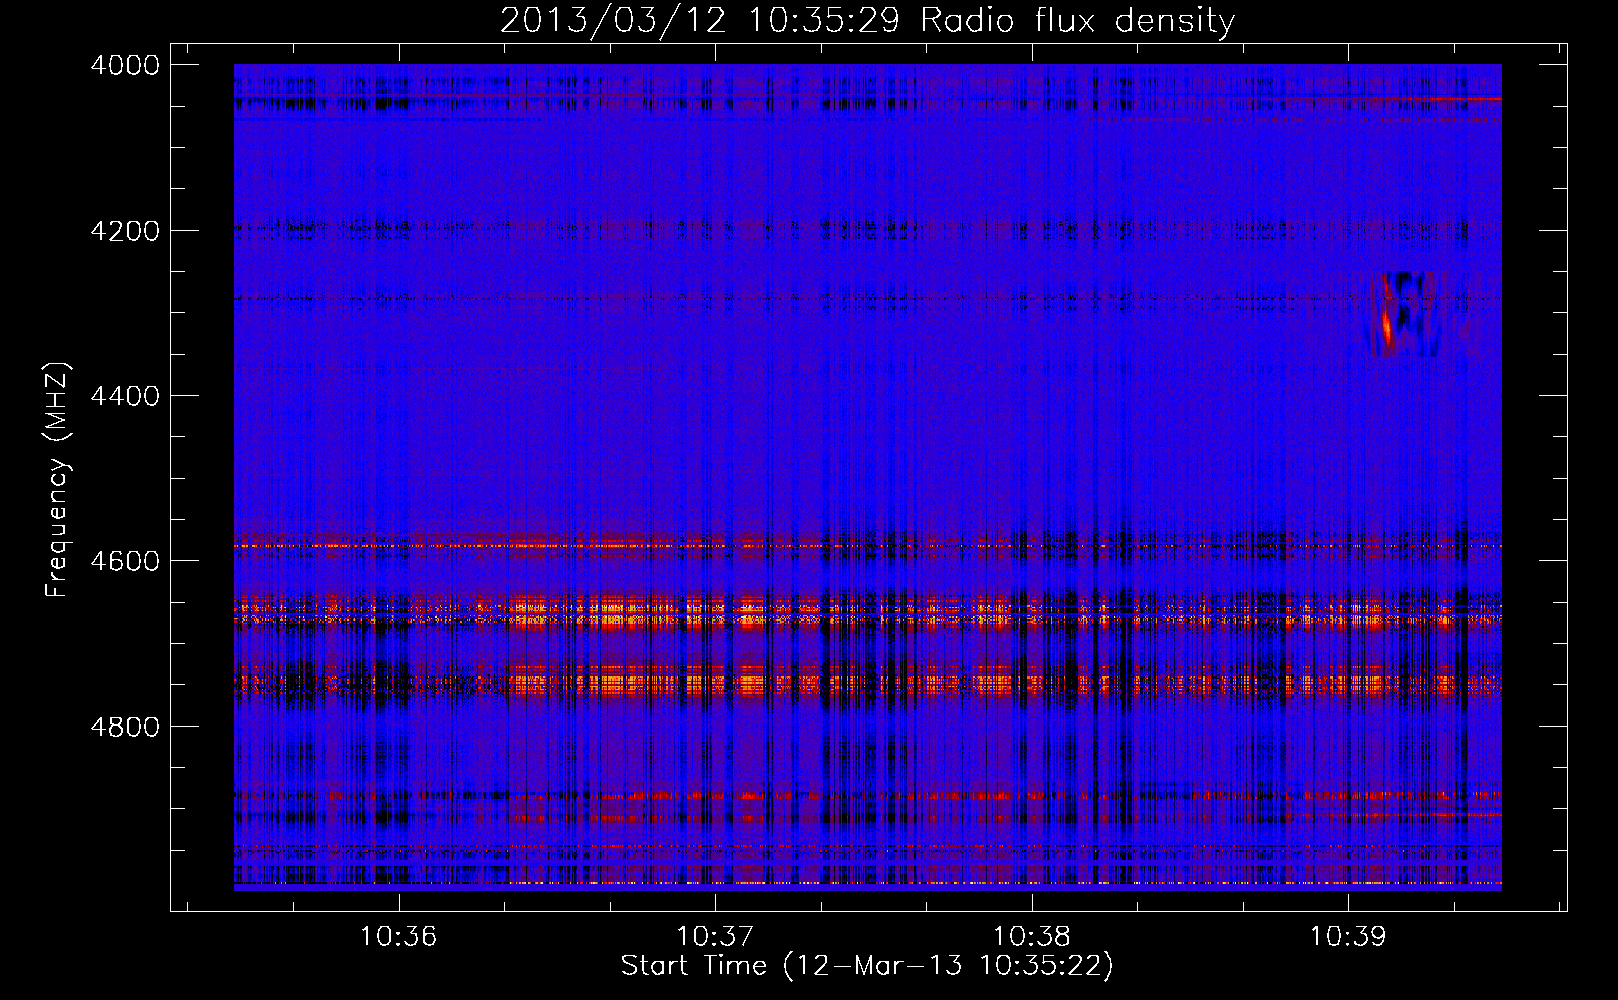The width and height of the screenshot is (1618, 1000).
Task: Select the 4400 frequency tick label
Action: point(125,396)
